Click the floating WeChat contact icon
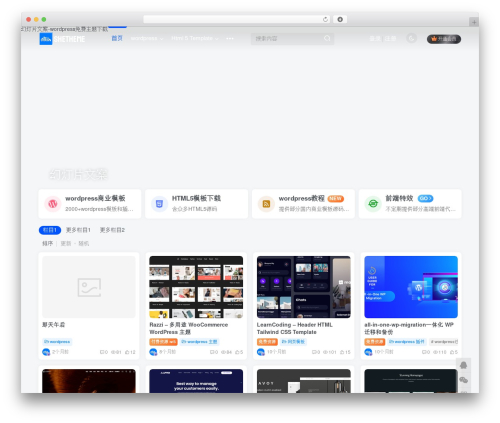 coord(463,380)
